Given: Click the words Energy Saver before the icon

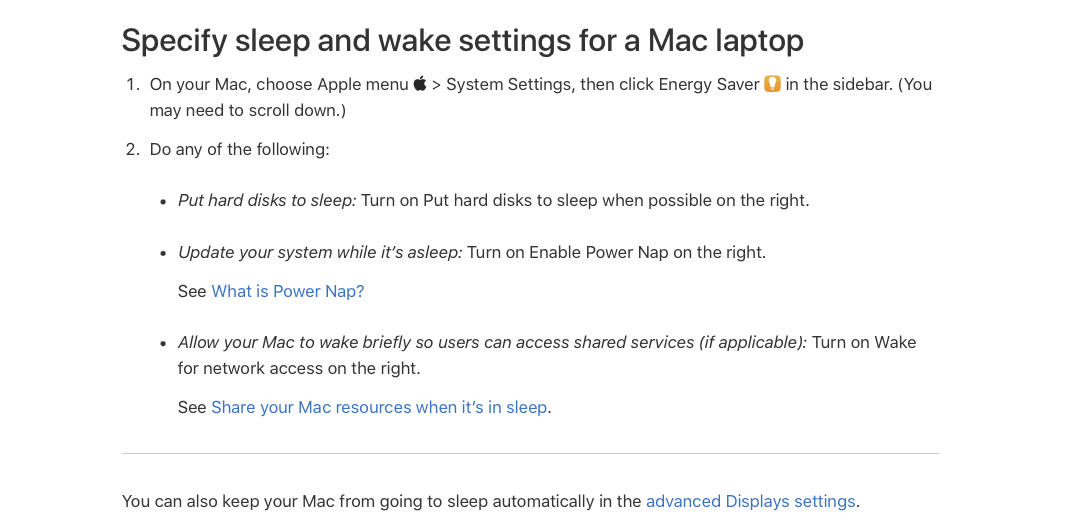Looking at the screenshot, I should [x=709, y=84].
